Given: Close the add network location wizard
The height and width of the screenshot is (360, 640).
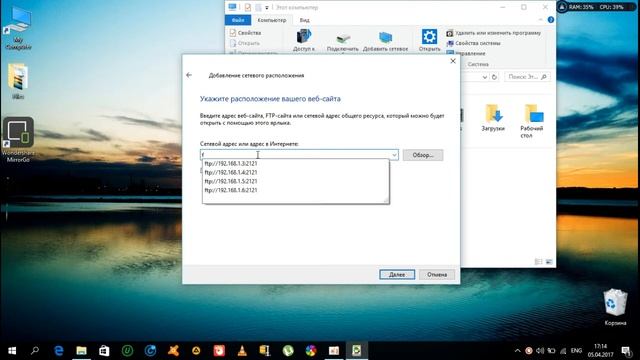Looking at the screenshot, I should click(453, 61).
